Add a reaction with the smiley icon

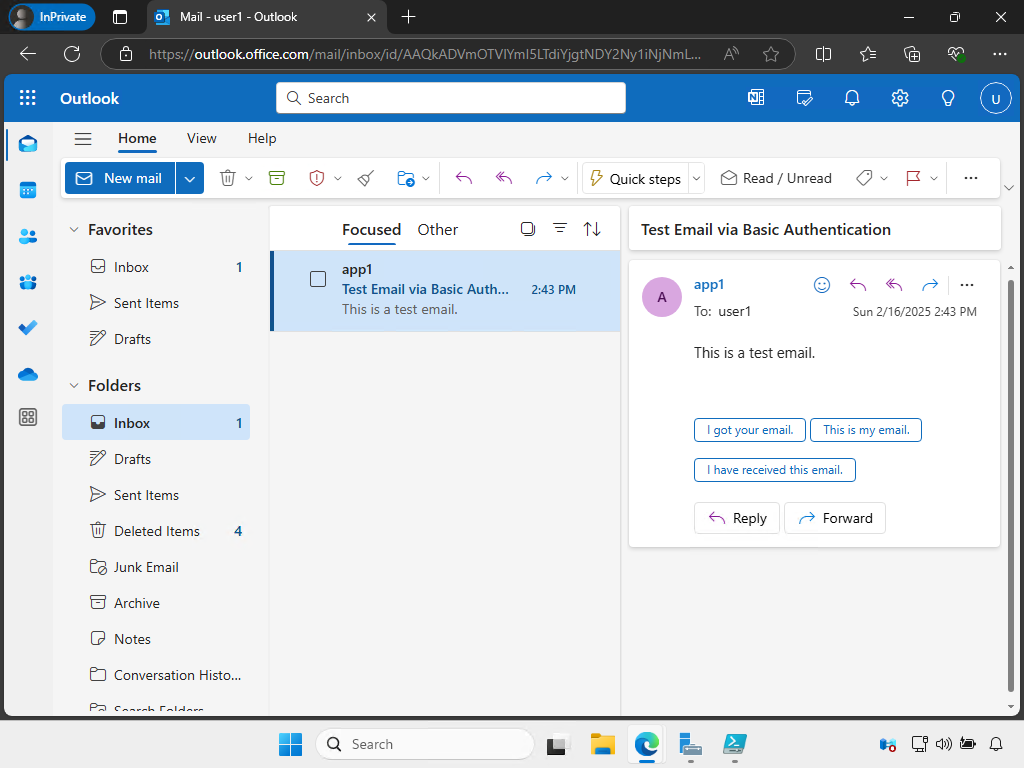822,285
